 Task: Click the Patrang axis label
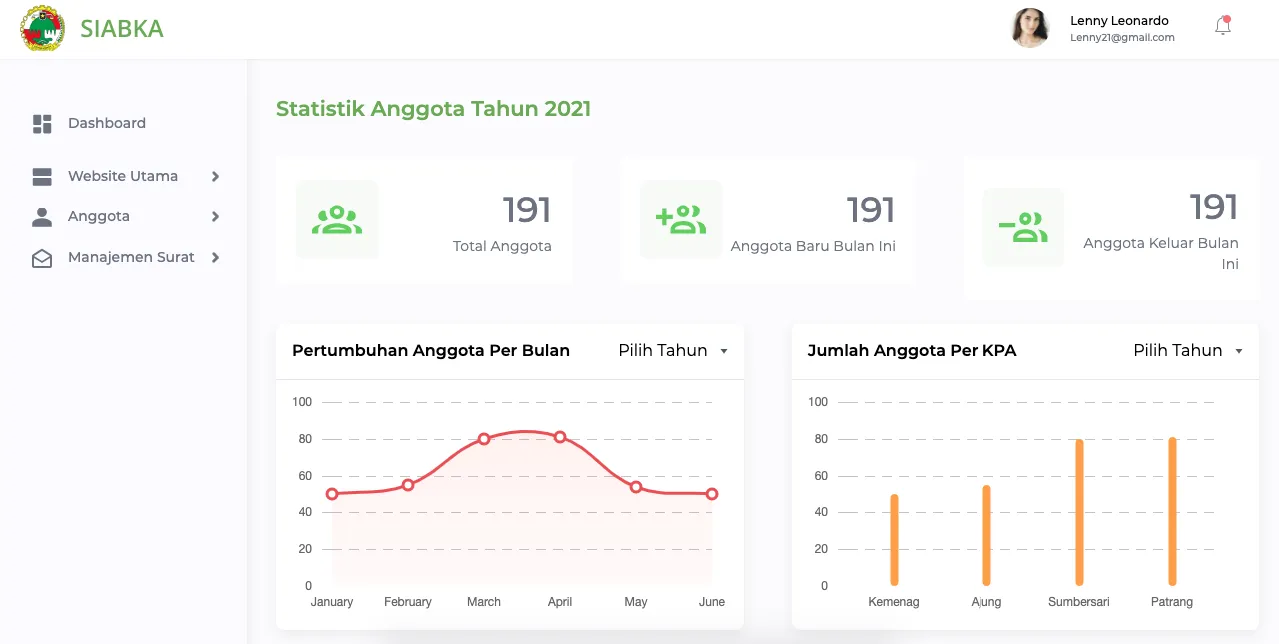click(x=1172, y=602)
